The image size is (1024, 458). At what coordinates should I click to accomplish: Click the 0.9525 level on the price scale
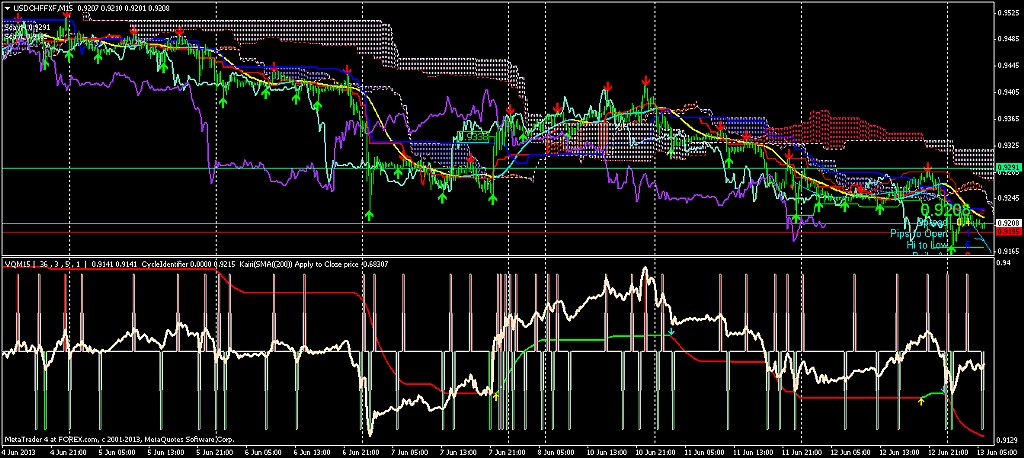click(1009, 14)
